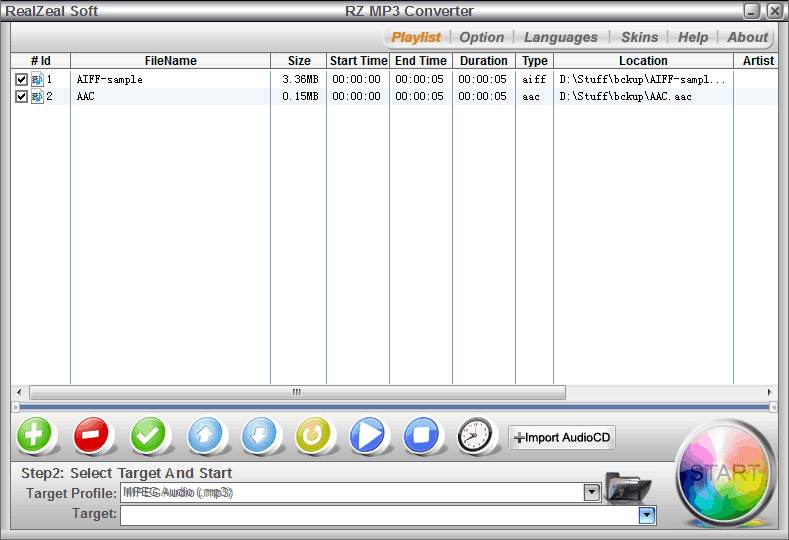The width and height of the screenshot is (789, 540).
Task: Click the End Time column header
Action: point(421,61)
